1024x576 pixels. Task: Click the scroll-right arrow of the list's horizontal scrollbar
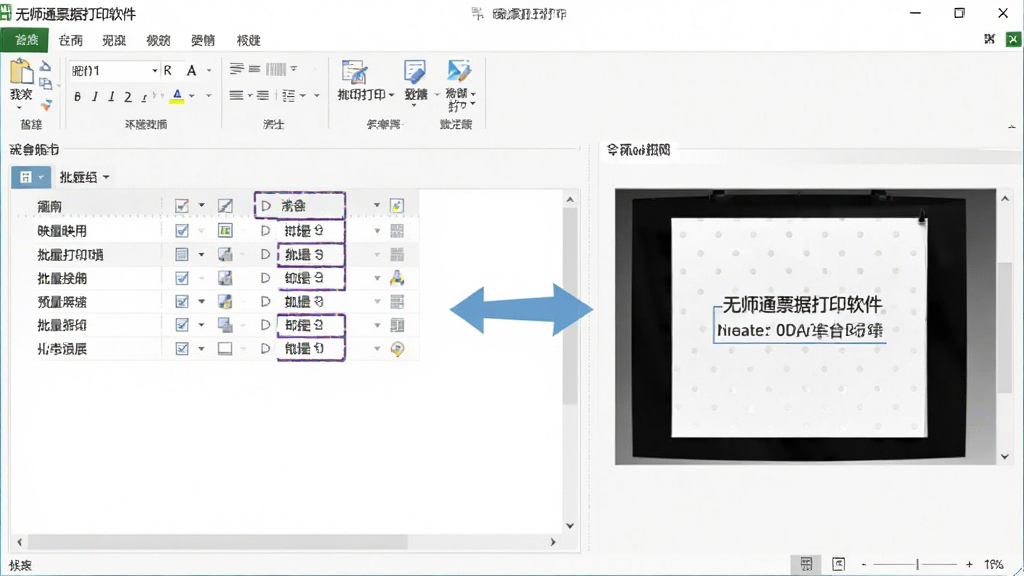[553, 542]
